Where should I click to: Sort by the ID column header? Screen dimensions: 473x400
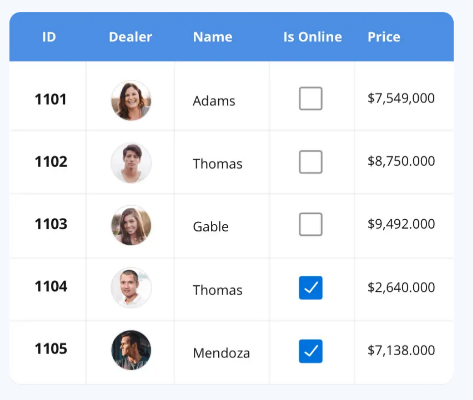(x=49, y=37)
